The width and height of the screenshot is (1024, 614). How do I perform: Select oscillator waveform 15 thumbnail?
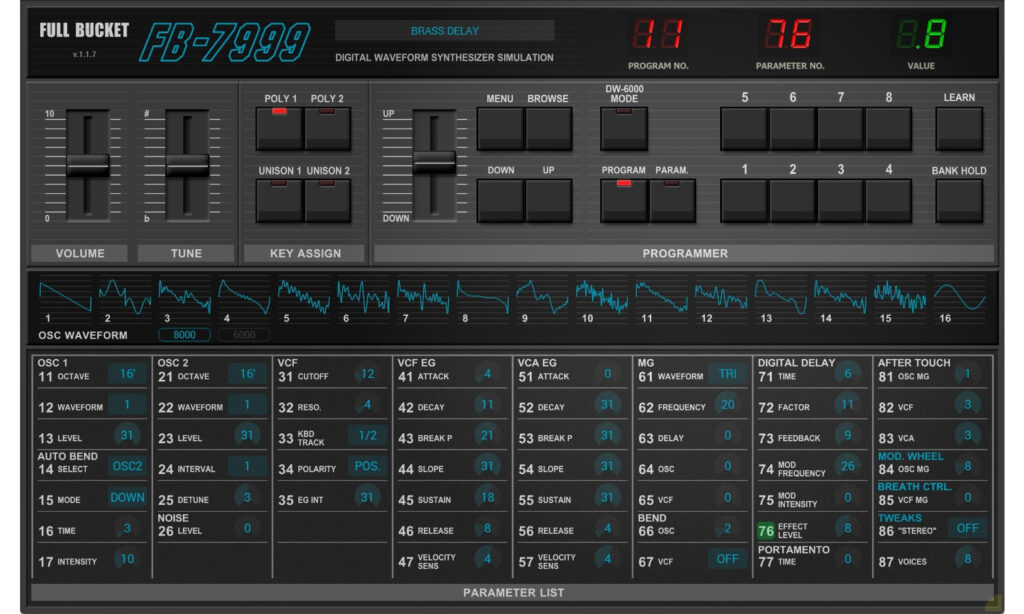click(x=900, y=299)
